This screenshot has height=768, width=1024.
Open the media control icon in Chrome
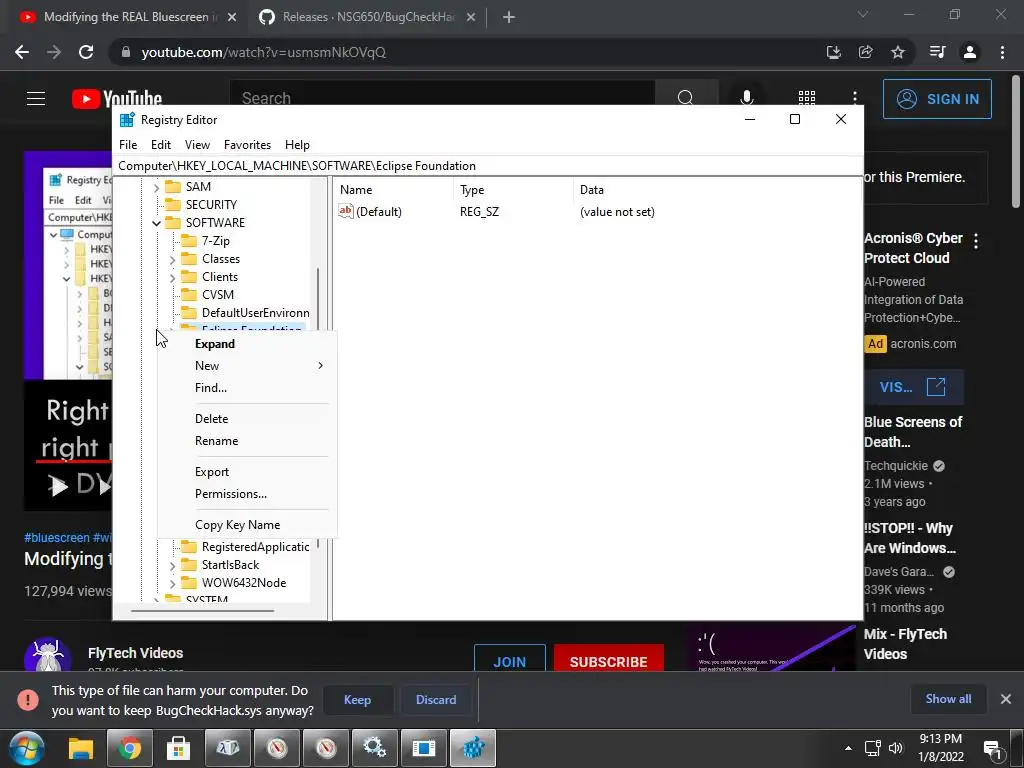click(938, 52)
